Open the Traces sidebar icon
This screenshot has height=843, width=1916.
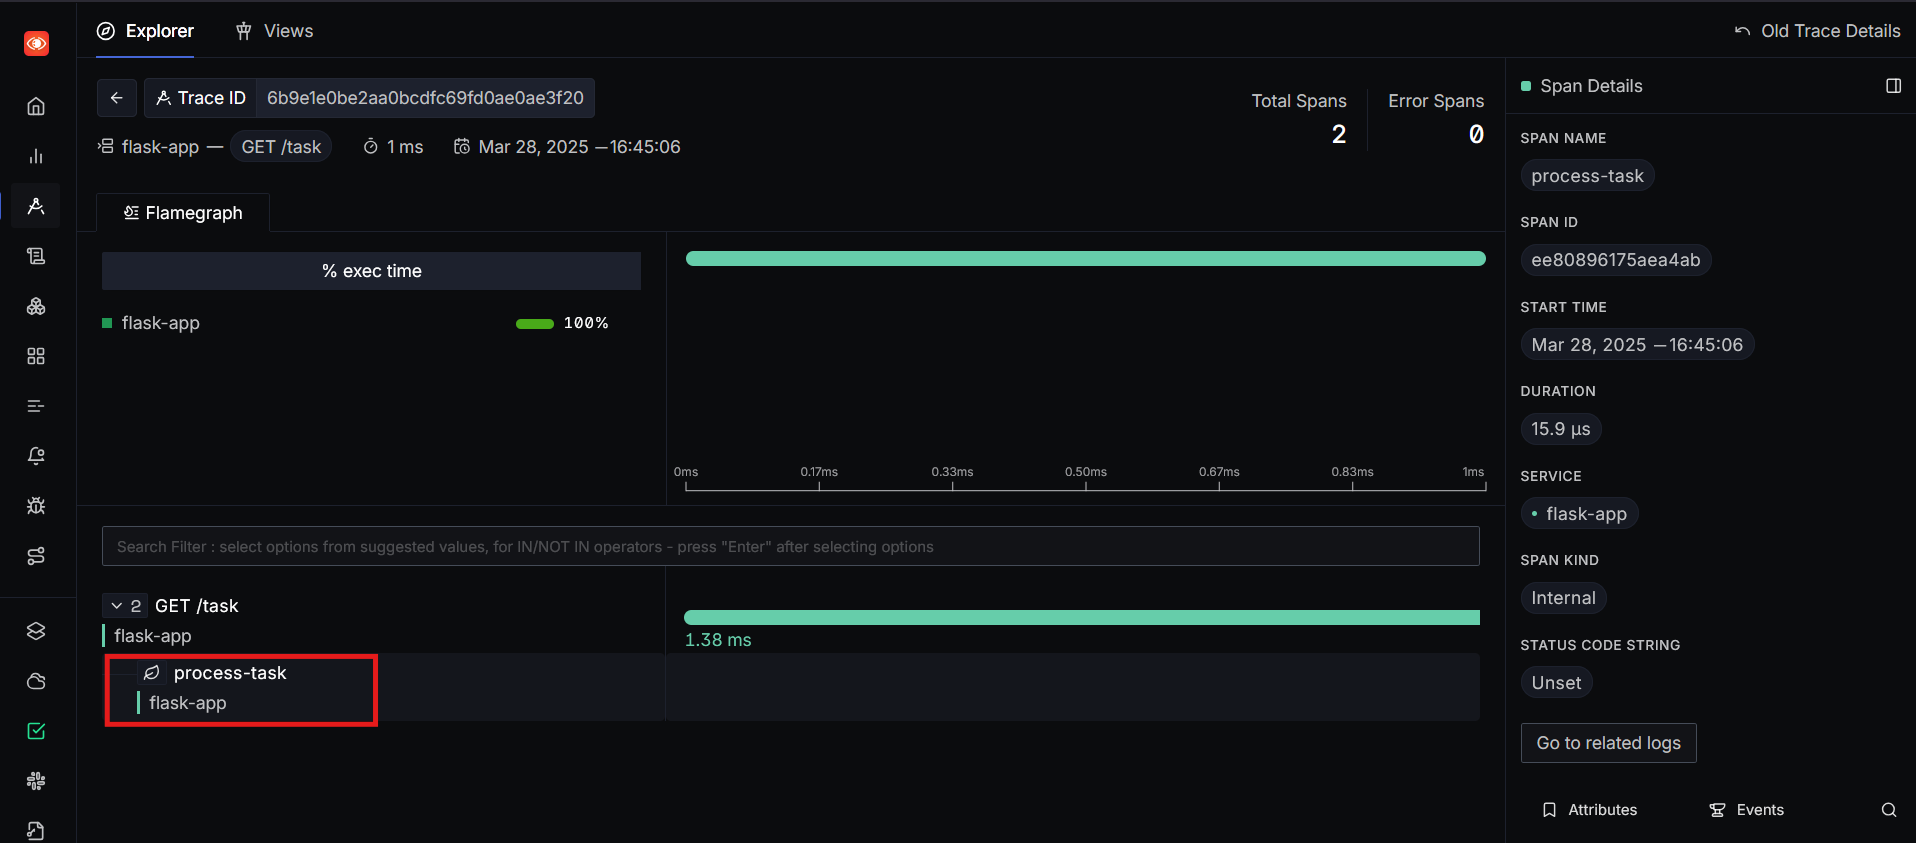36,206
